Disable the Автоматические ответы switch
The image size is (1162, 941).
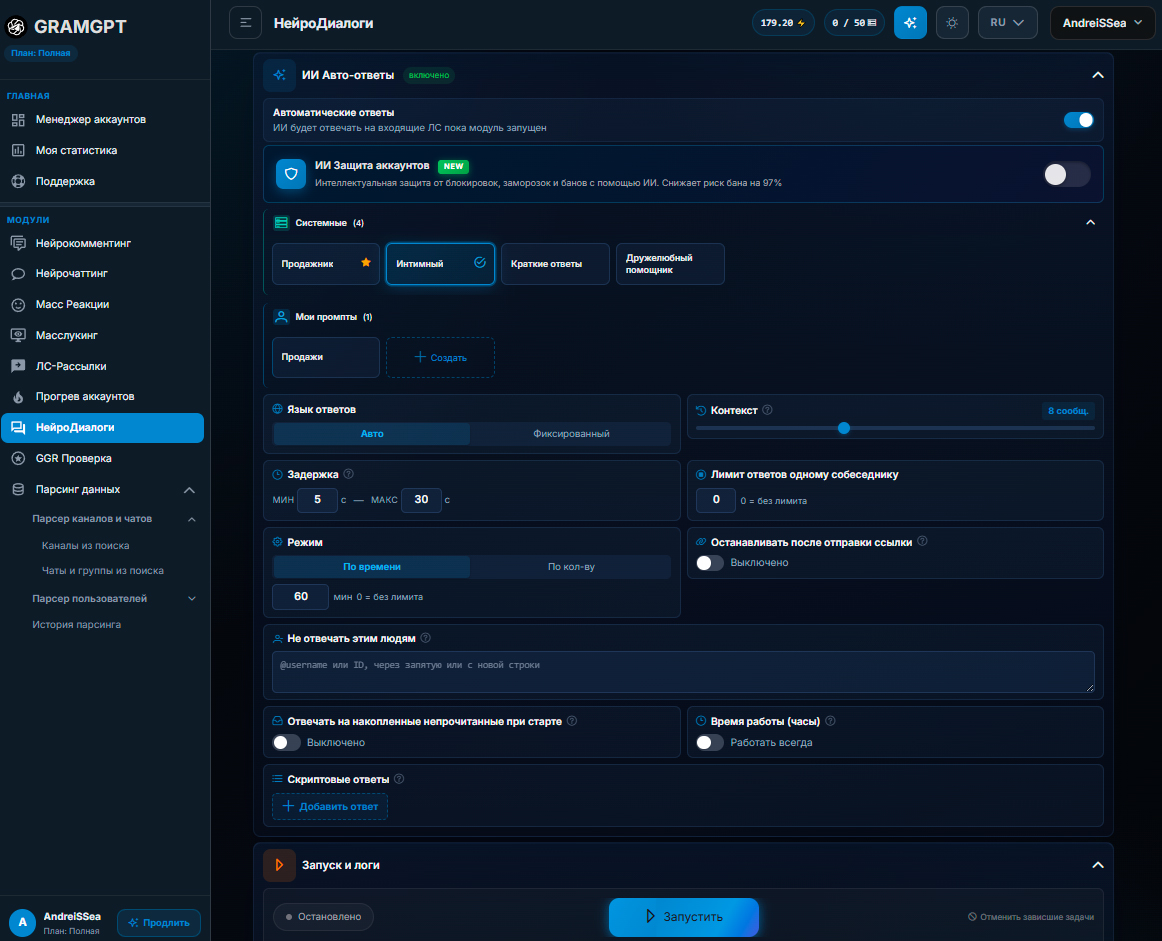tap(1078, 120)
